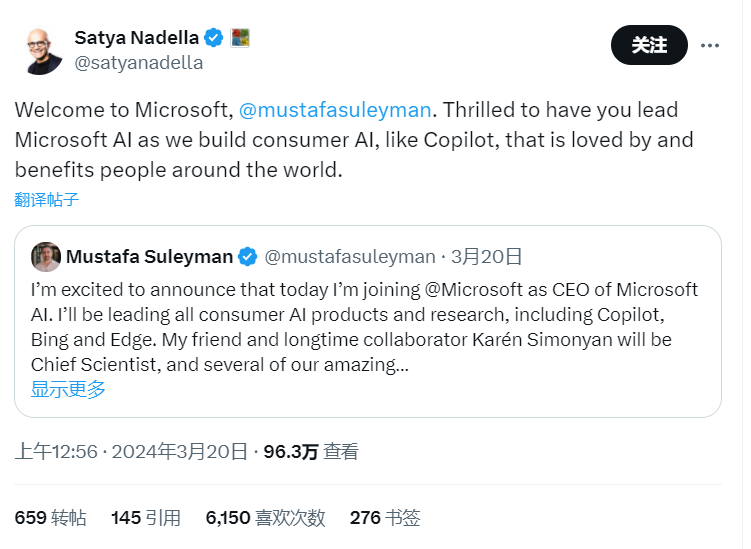Click the Microsoft affiliation logo badge
This screenshot has height=549, width=751.
point(240,38)
